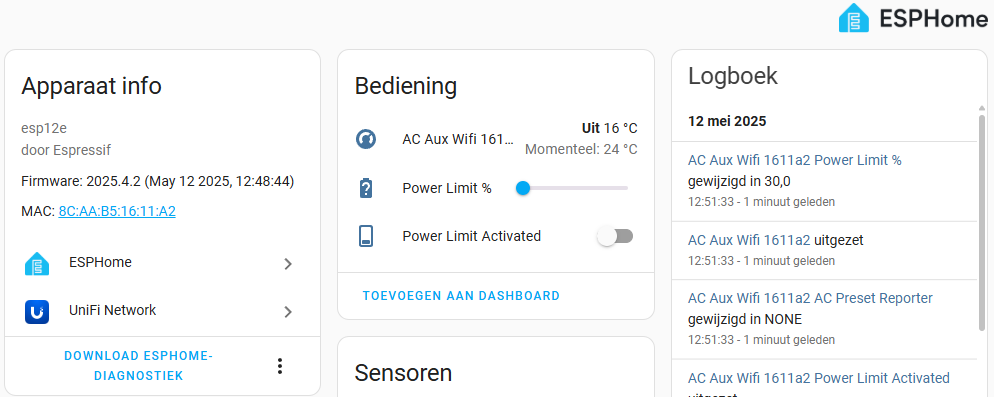Viewport: 994px width, 397px height.
Task: Open AC Aux Wifi 1611a2 Power Limit % log entry
Action: (795, 160)
